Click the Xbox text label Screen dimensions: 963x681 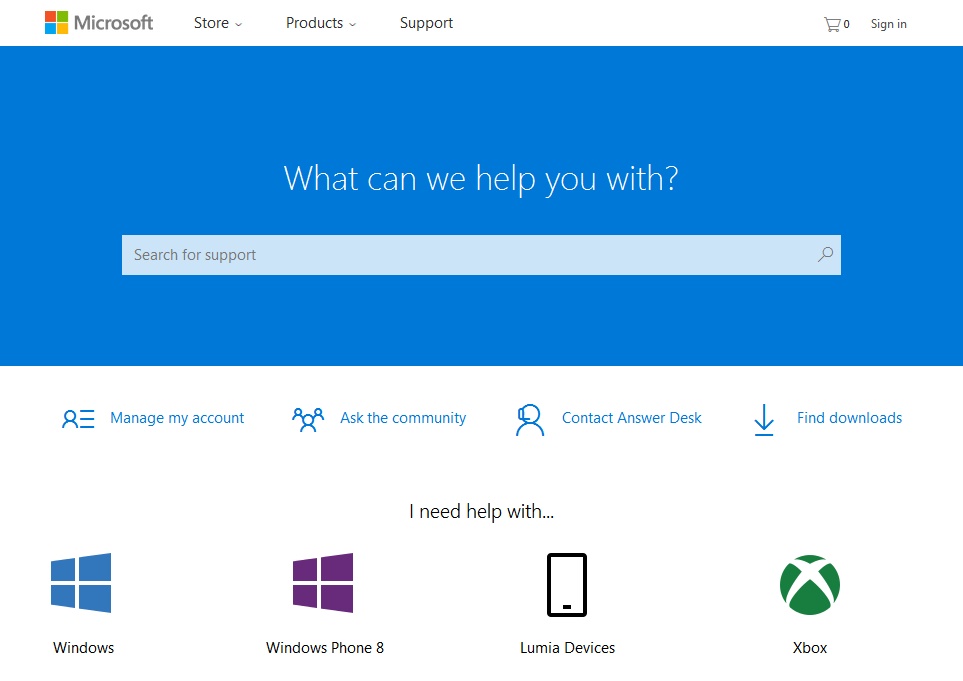point(810,648)
